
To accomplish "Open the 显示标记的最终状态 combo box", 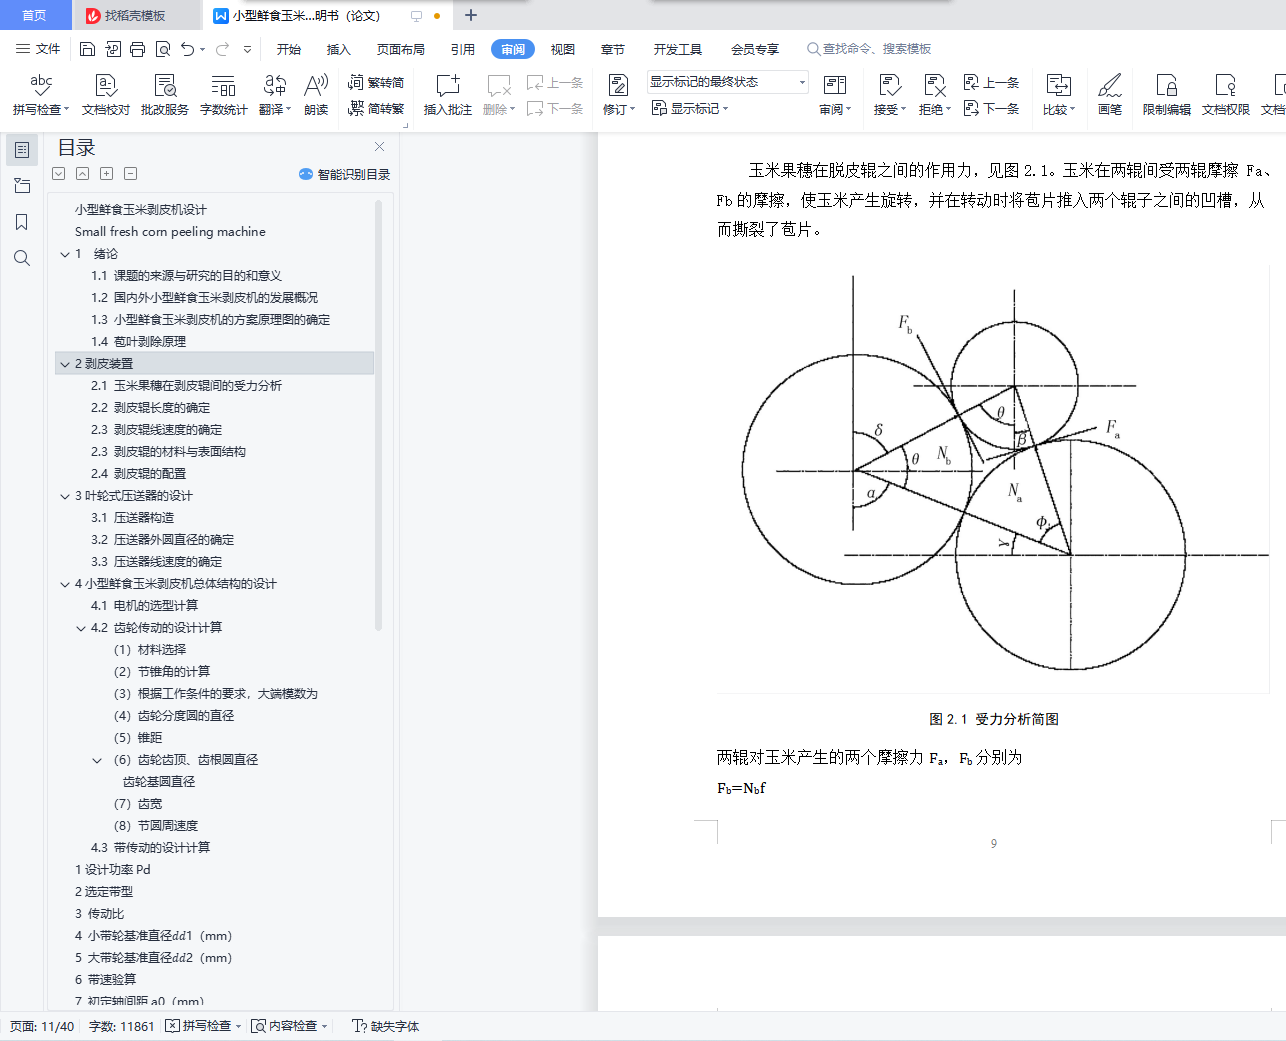I will pos(727,82).
